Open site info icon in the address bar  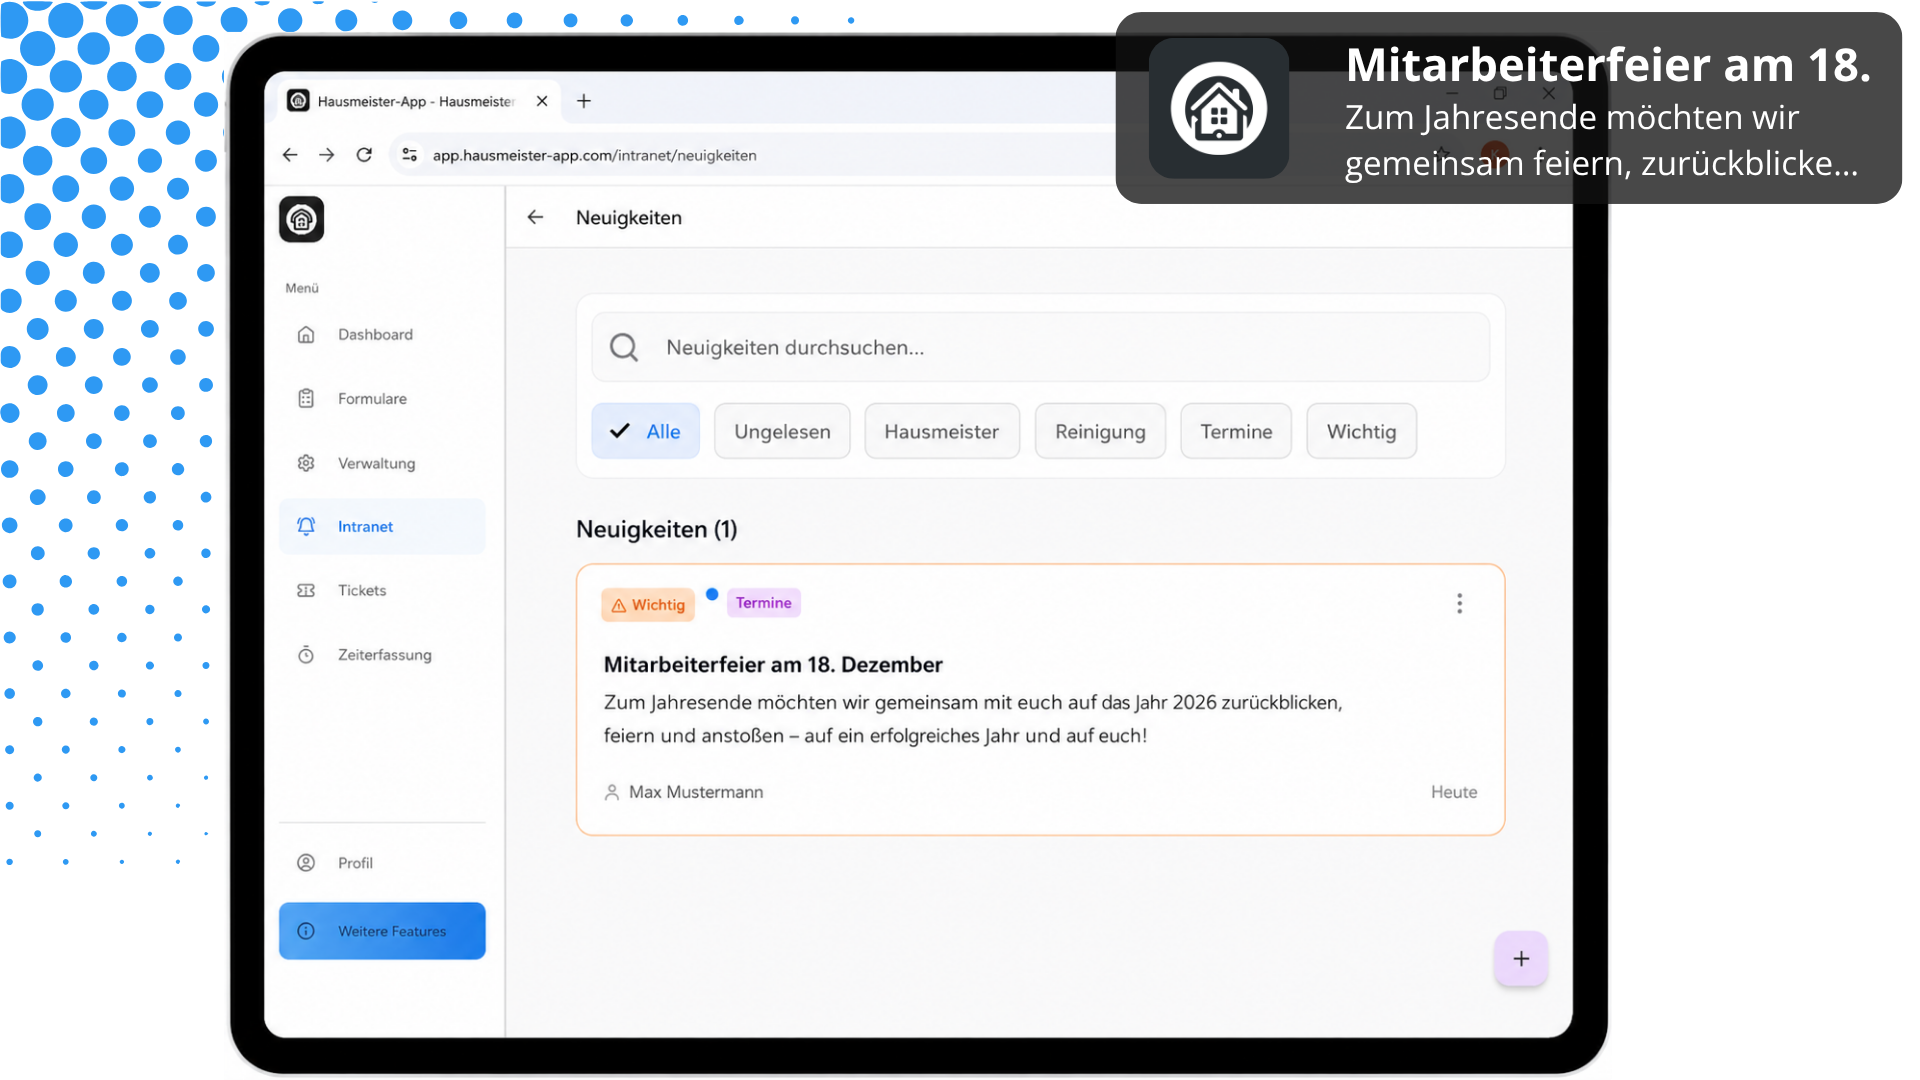(409, 155)
